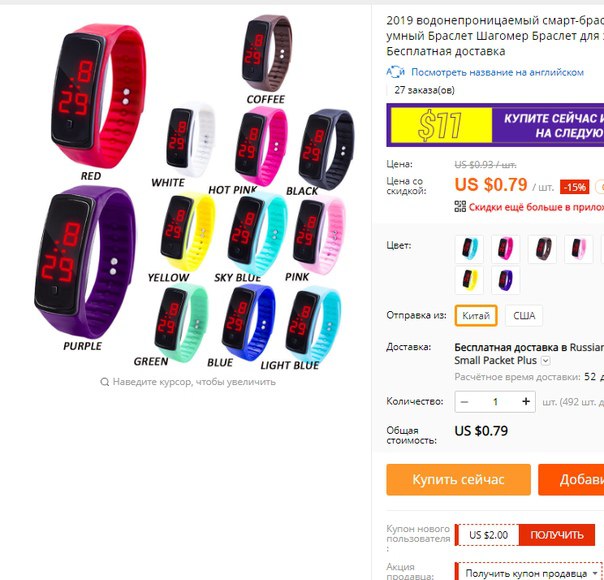
Task: Increase quantity with the plus button
Action: pos(526,402)
